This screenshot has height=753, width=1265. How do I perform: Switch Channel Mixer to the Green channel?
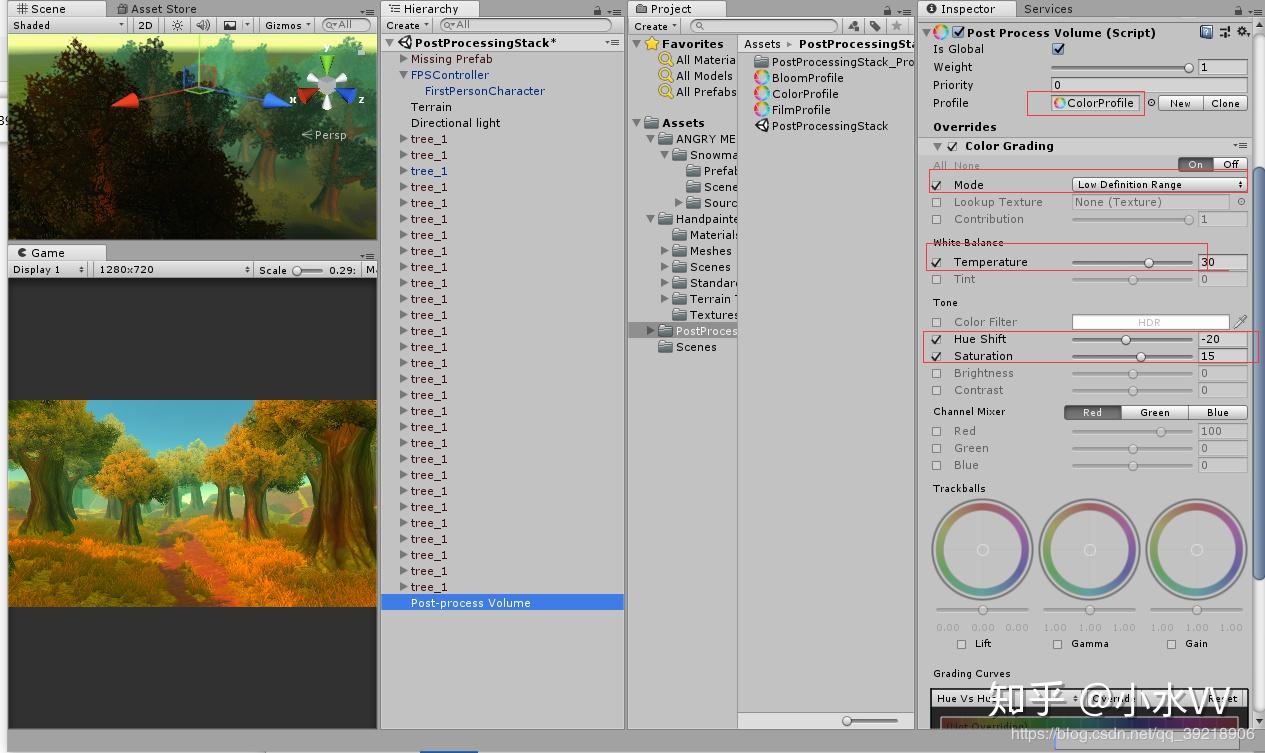[x=1154, y=412]
